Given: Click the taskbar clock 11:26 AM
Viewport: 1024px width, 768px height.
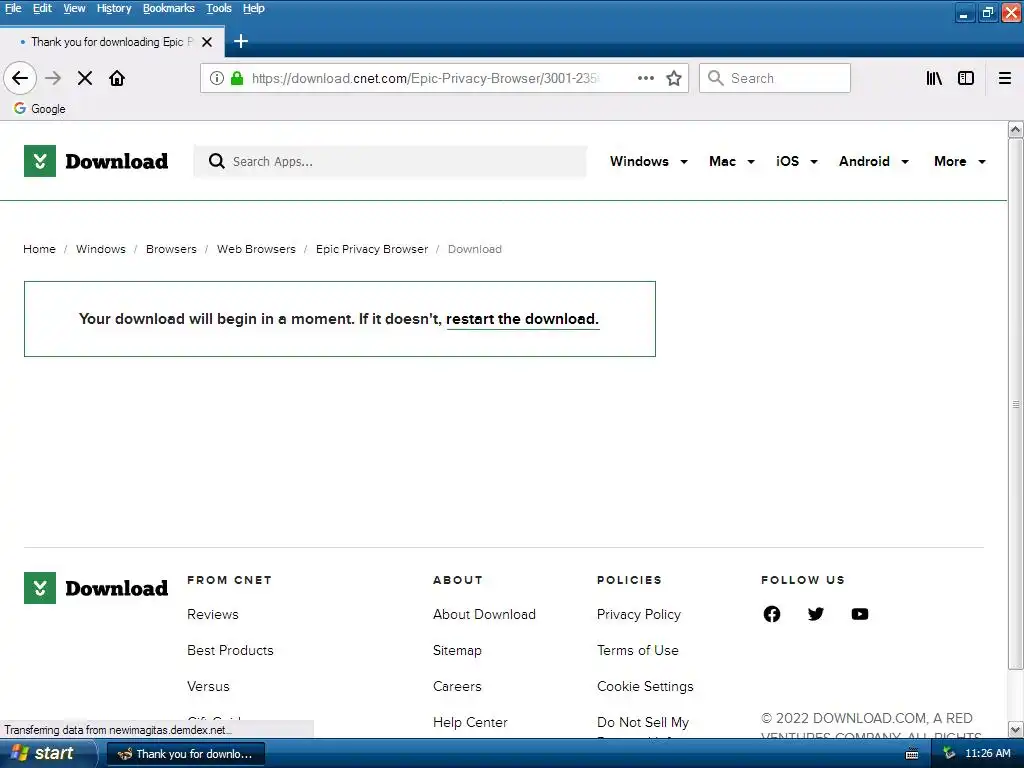Looking at the screenshot, I should click(x=987, y=754).
